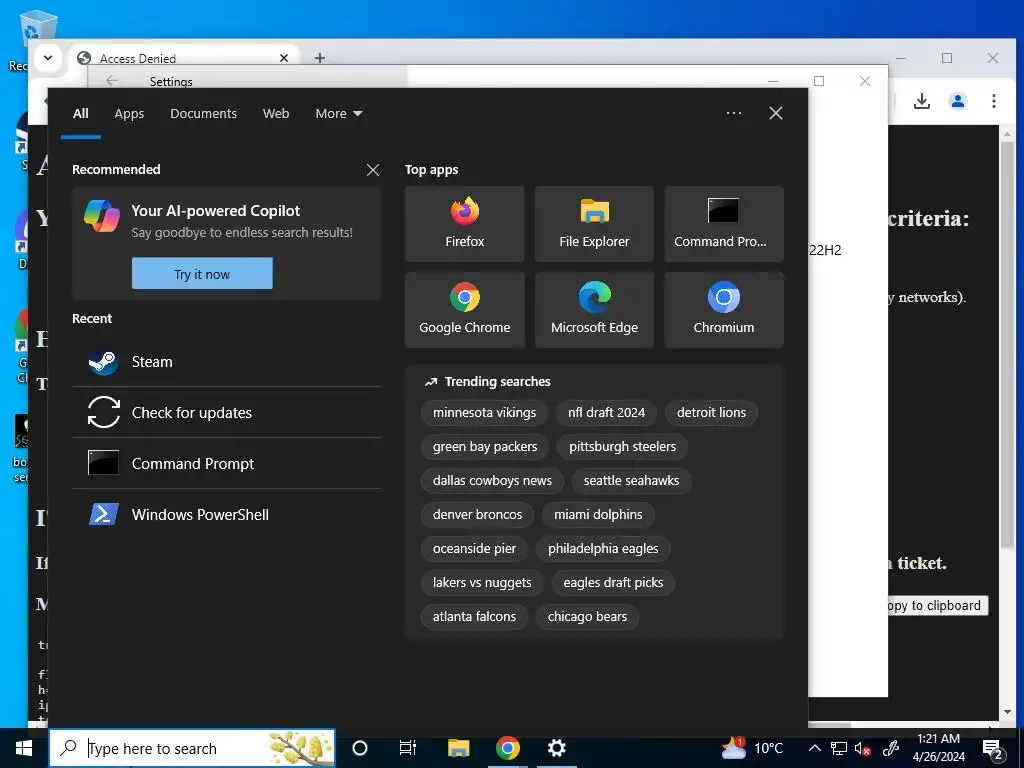Image resolution: width=1024 pixels, height=768 pixels.
Task: Search trending pittsburgh steelers
Action: pos(622,447)
